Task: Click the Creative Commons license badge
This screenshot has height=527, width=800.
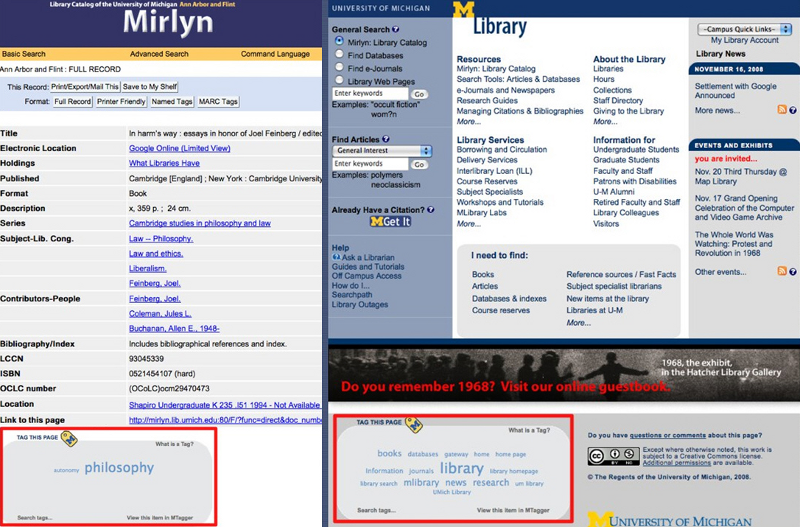Action: coord(613,456)
